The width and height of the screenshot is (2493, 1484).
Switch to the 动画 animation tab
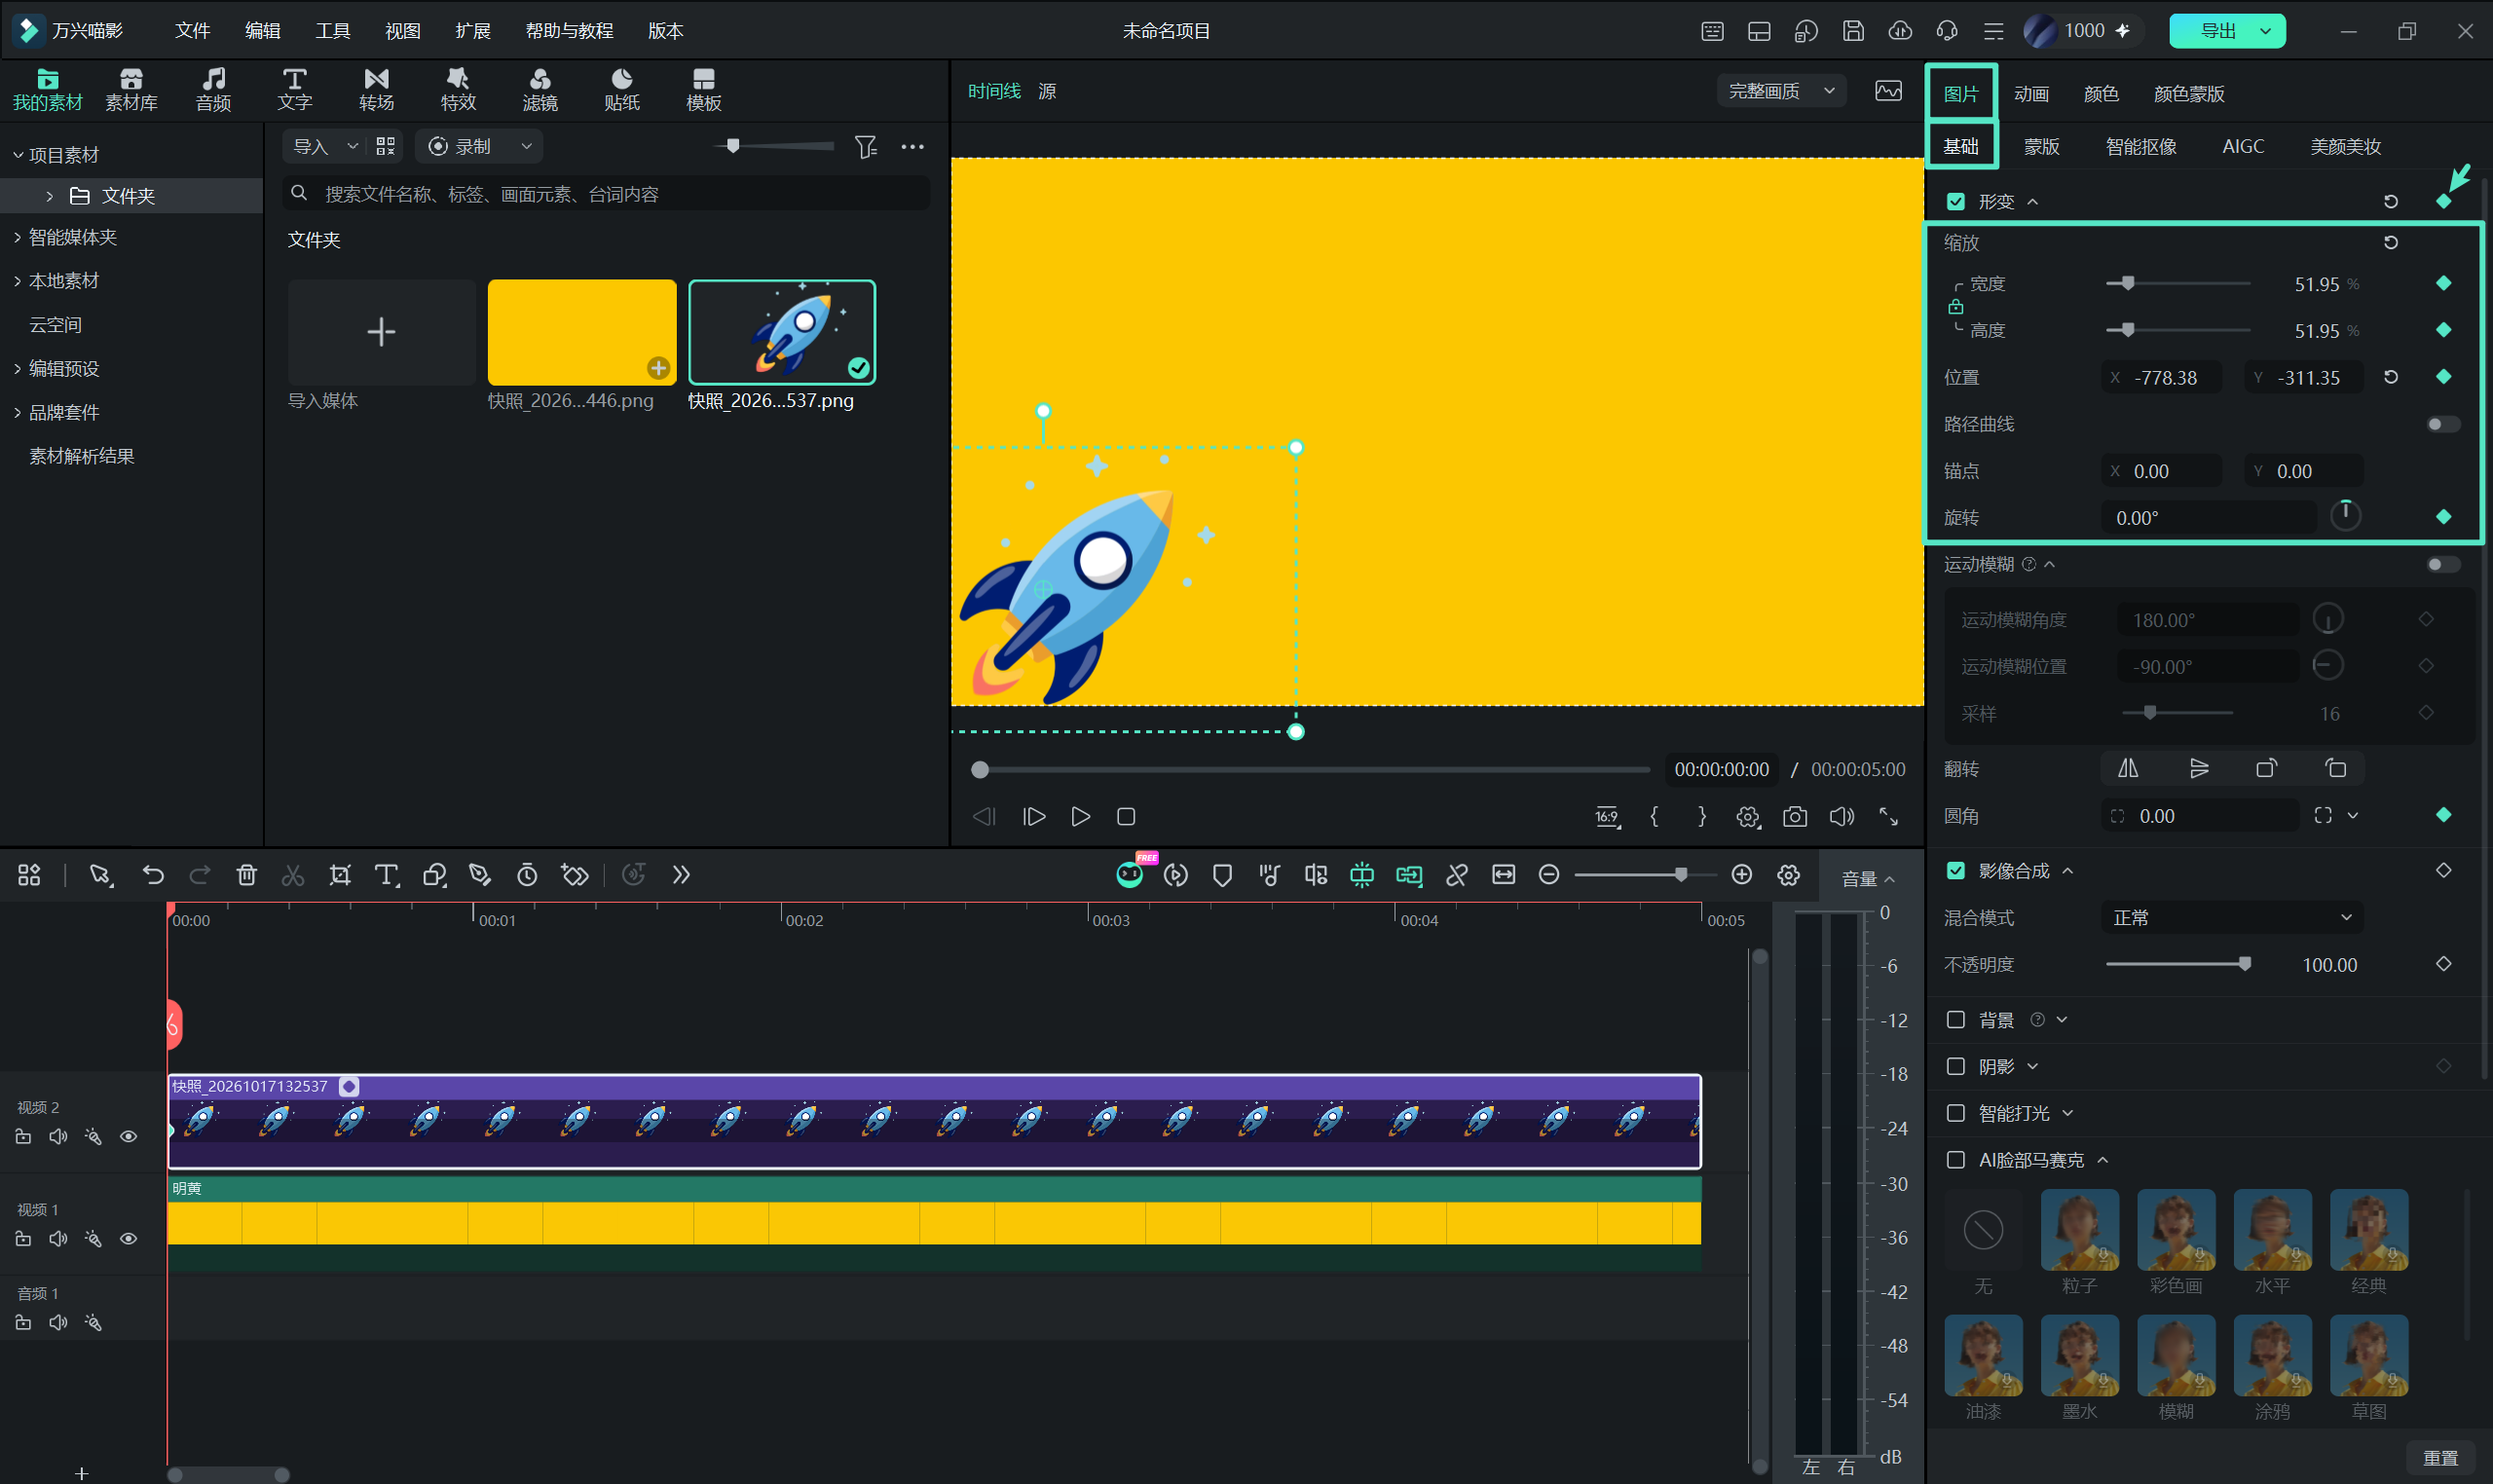2031,94
